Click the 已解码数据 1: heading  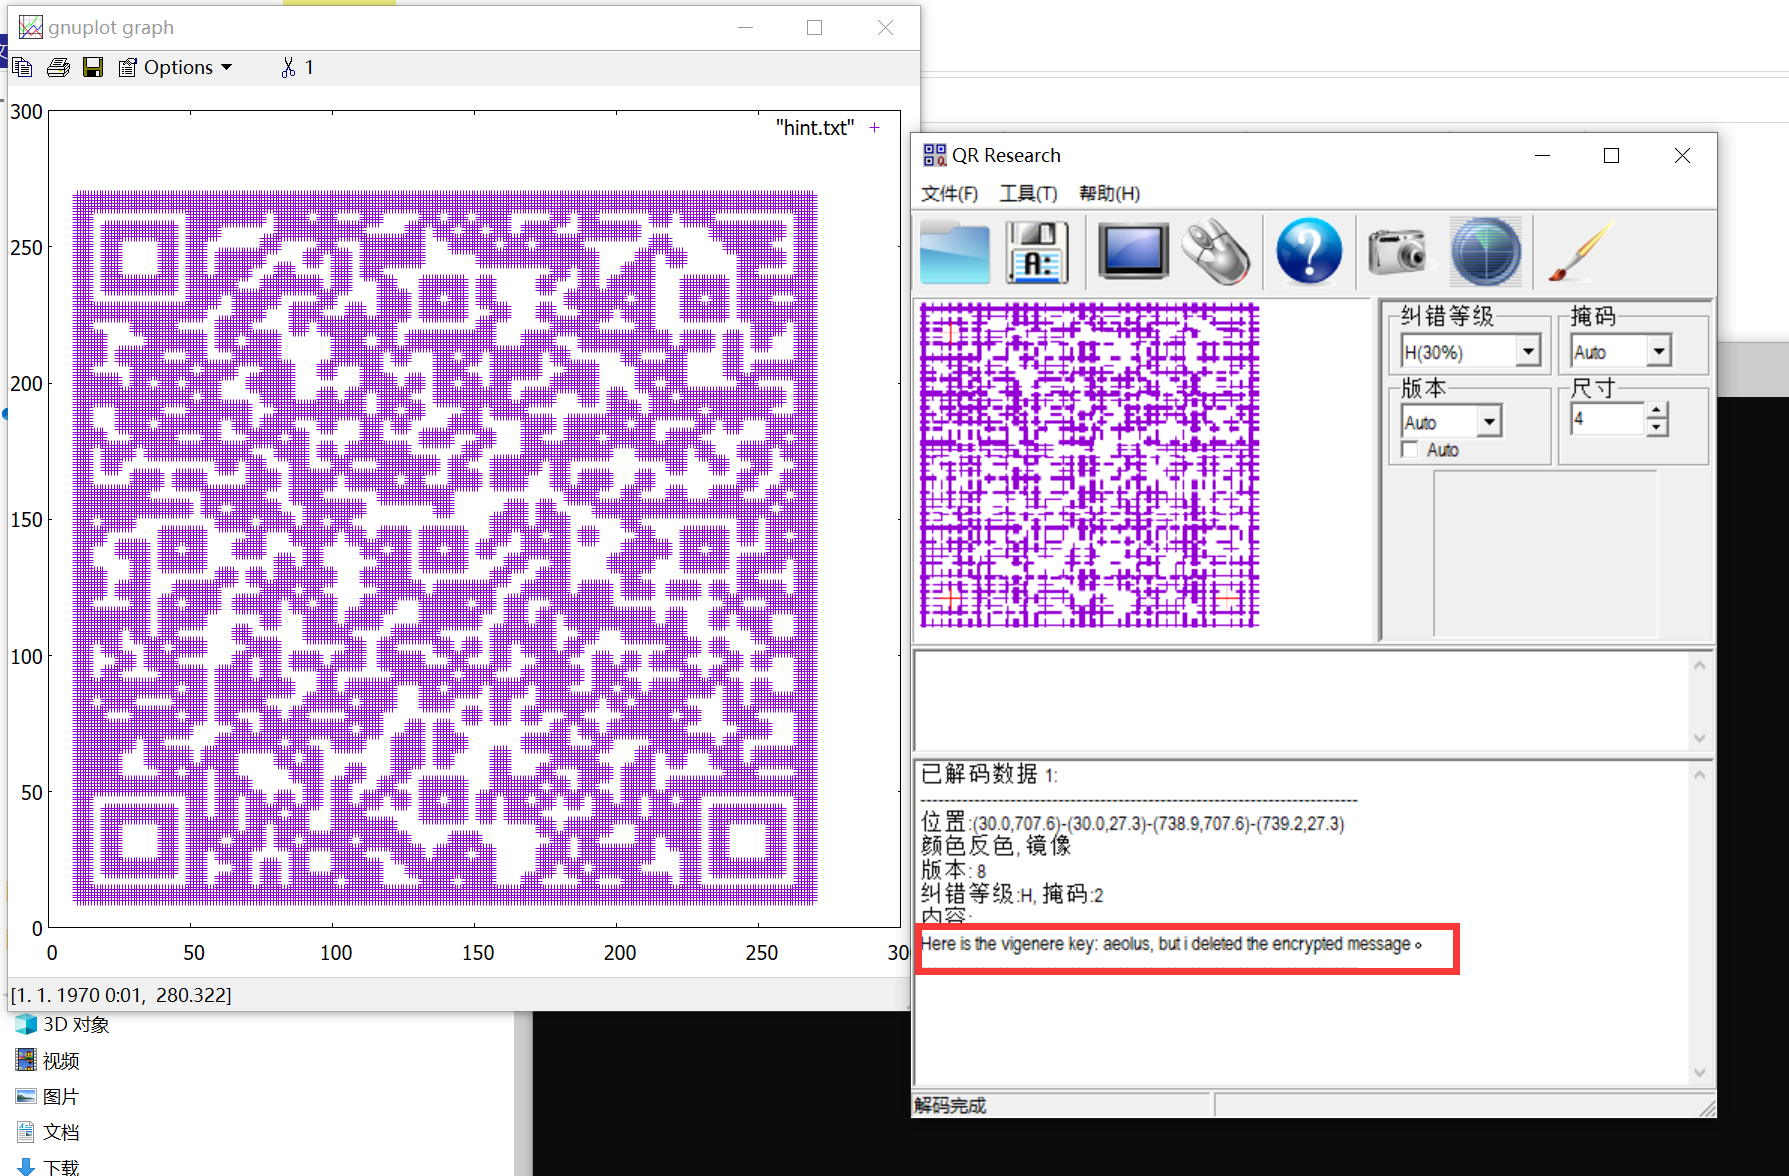[x=988, y=774]
